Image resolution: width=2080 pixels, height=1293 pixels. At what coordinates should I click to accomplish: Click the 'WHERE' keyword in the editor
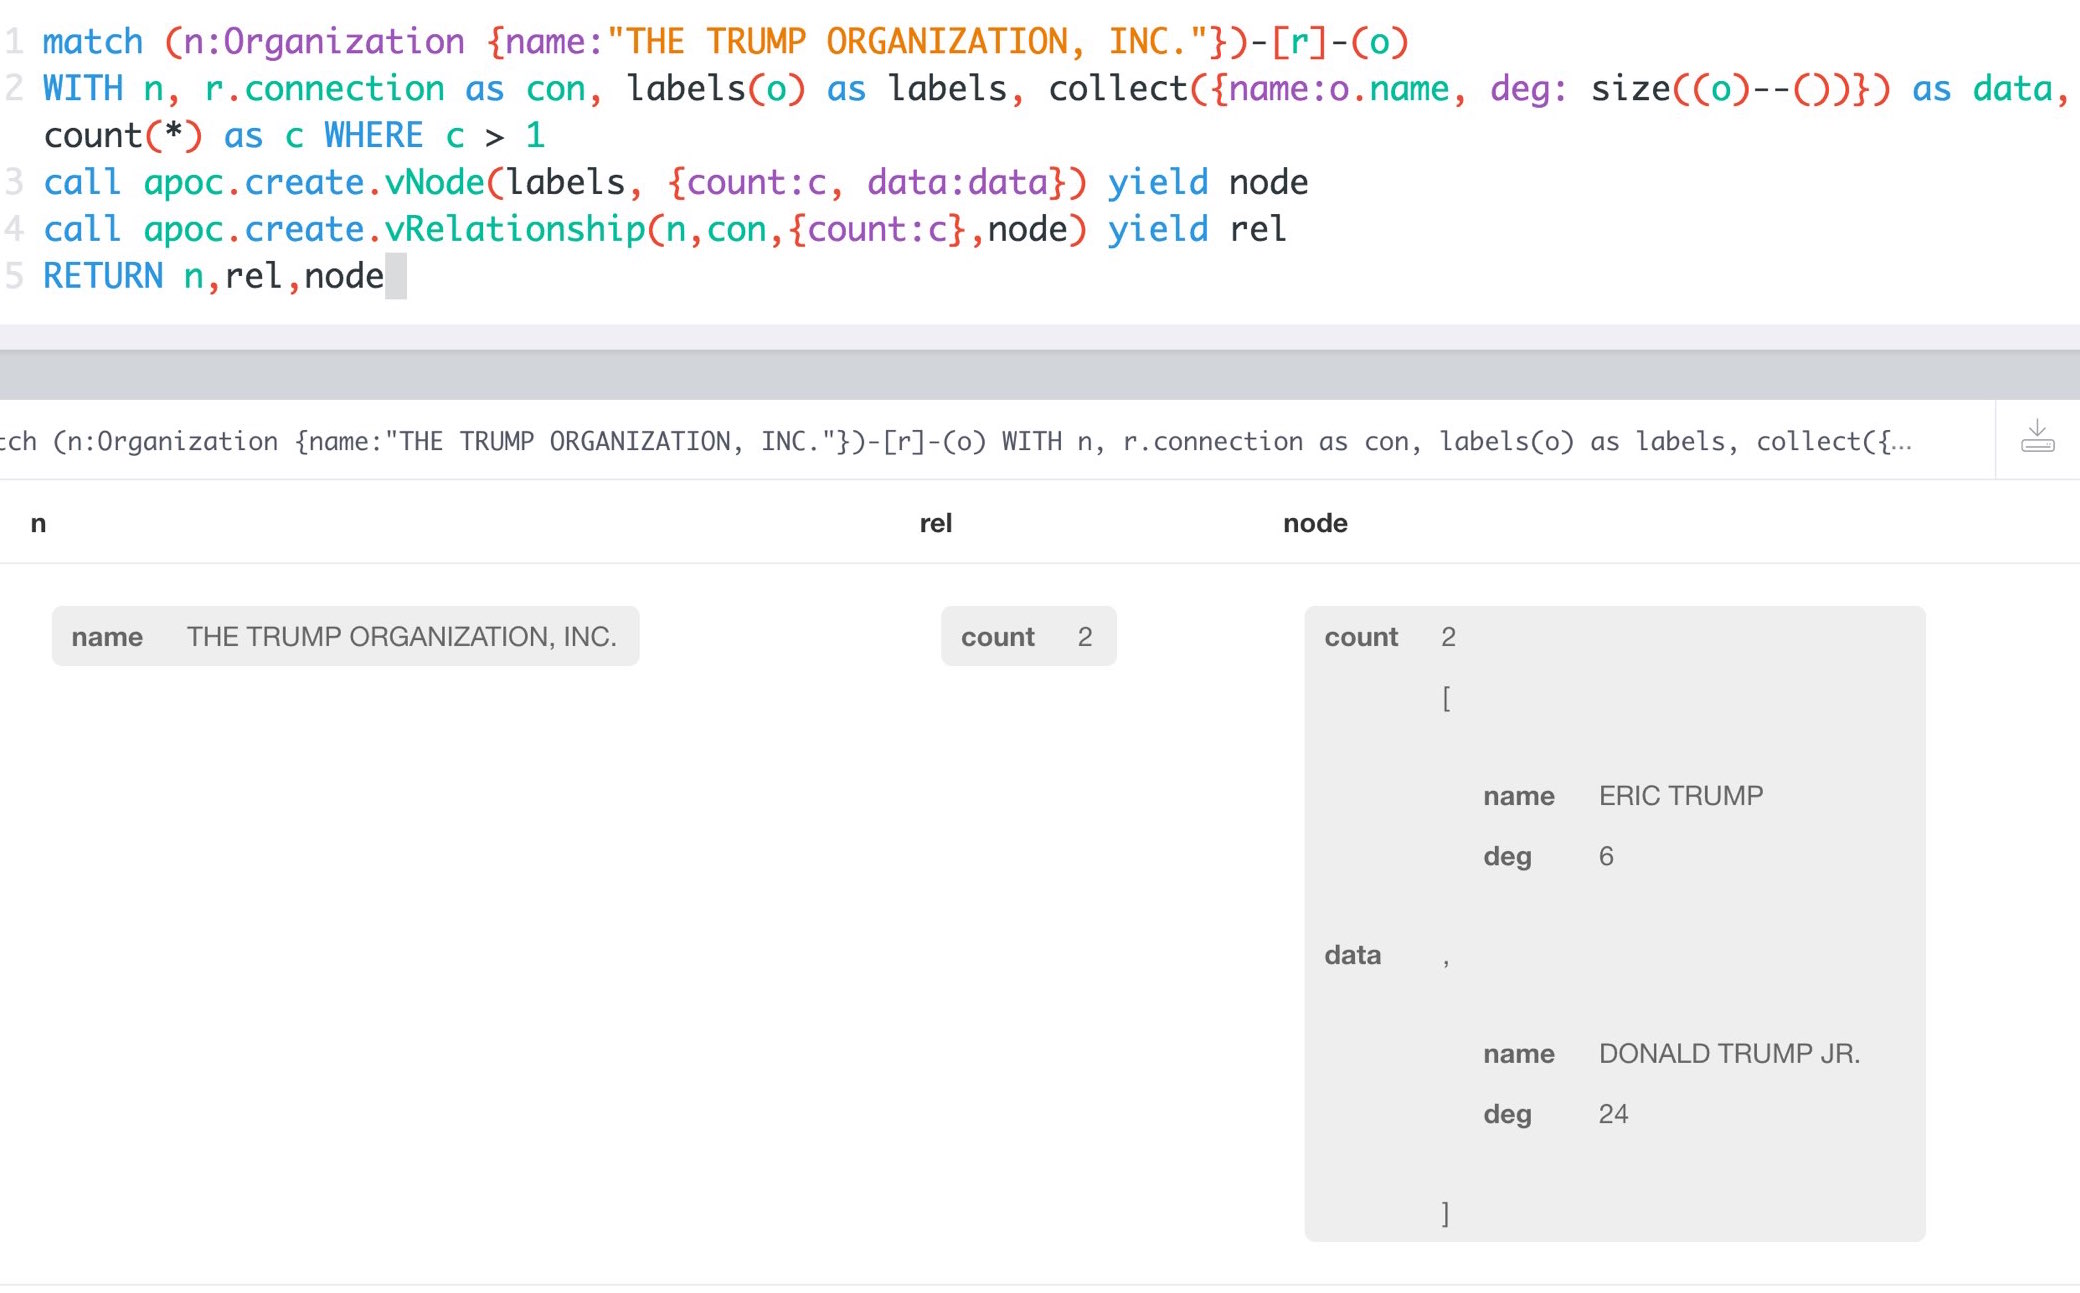[373, 135]
